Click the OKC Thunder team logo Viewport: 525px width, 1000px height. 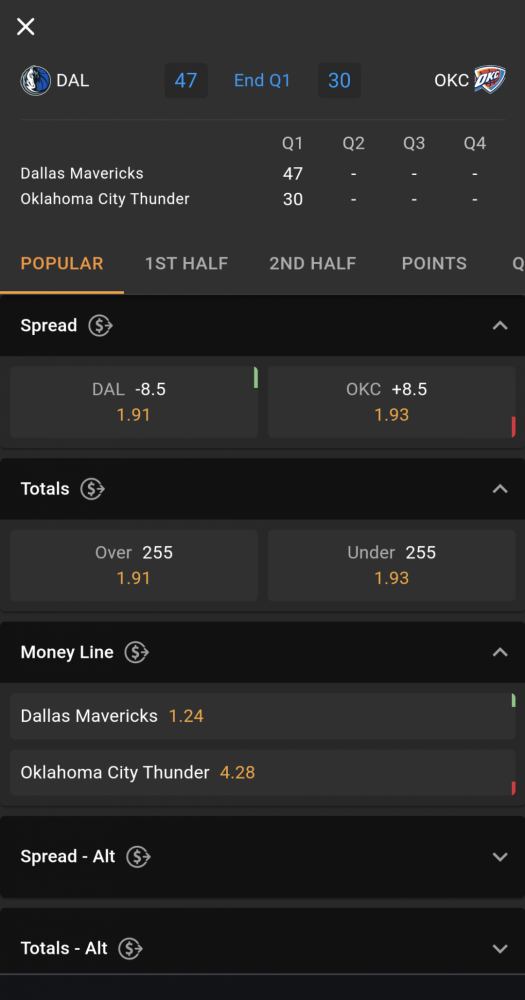[490, 80]
